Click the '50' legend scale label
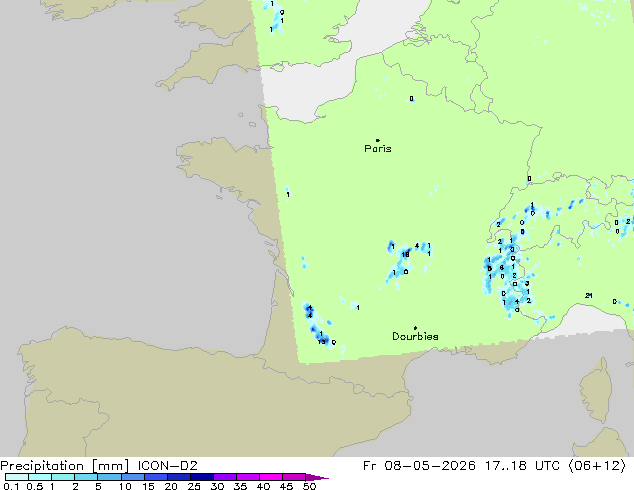 309,486
